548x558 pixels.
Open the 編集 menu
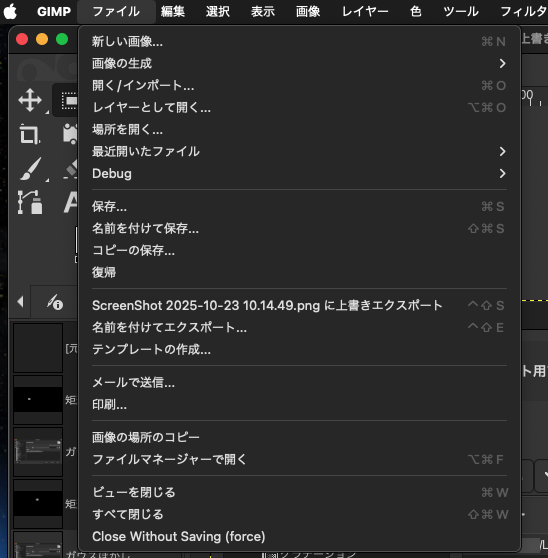coord(173,12)
